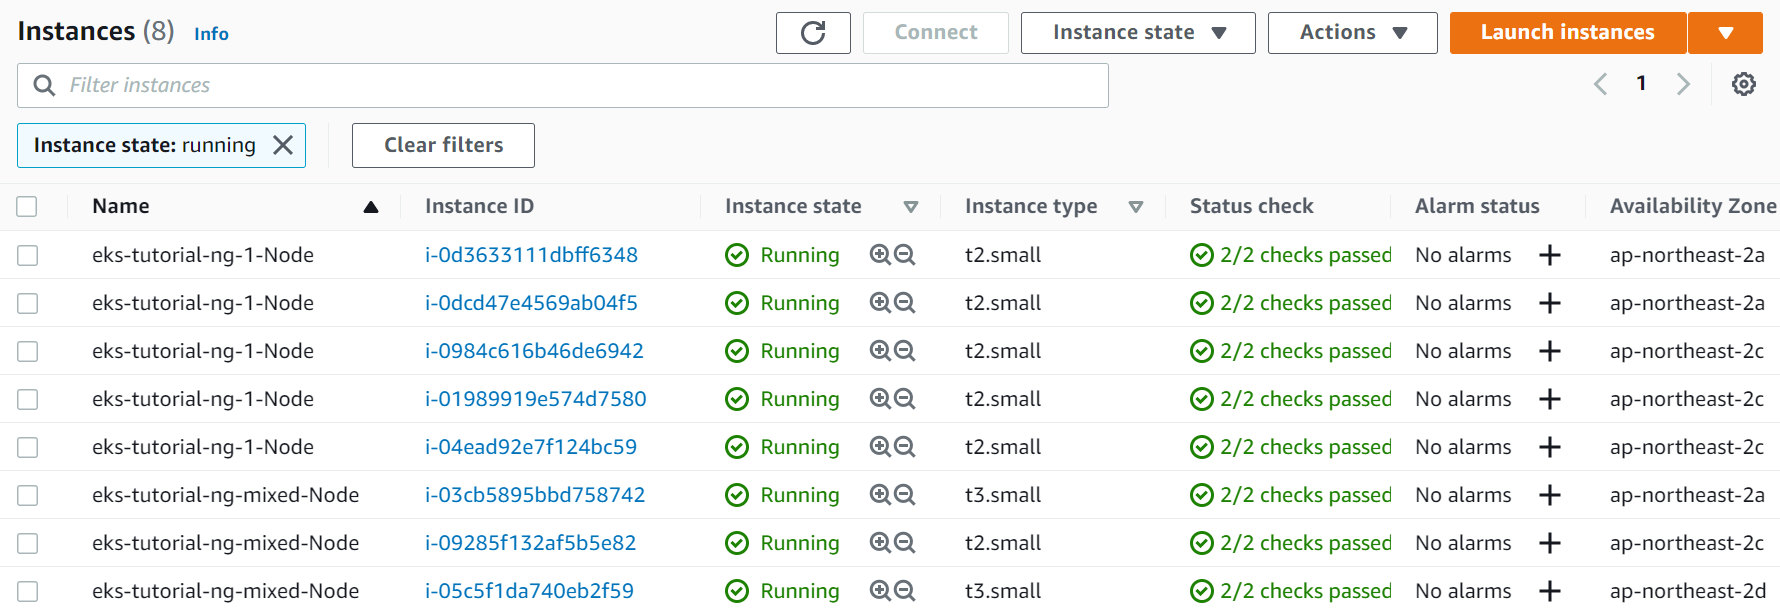Click the Connect button
The width and height of the screenshot is (1780, 615).
[936, 33]
